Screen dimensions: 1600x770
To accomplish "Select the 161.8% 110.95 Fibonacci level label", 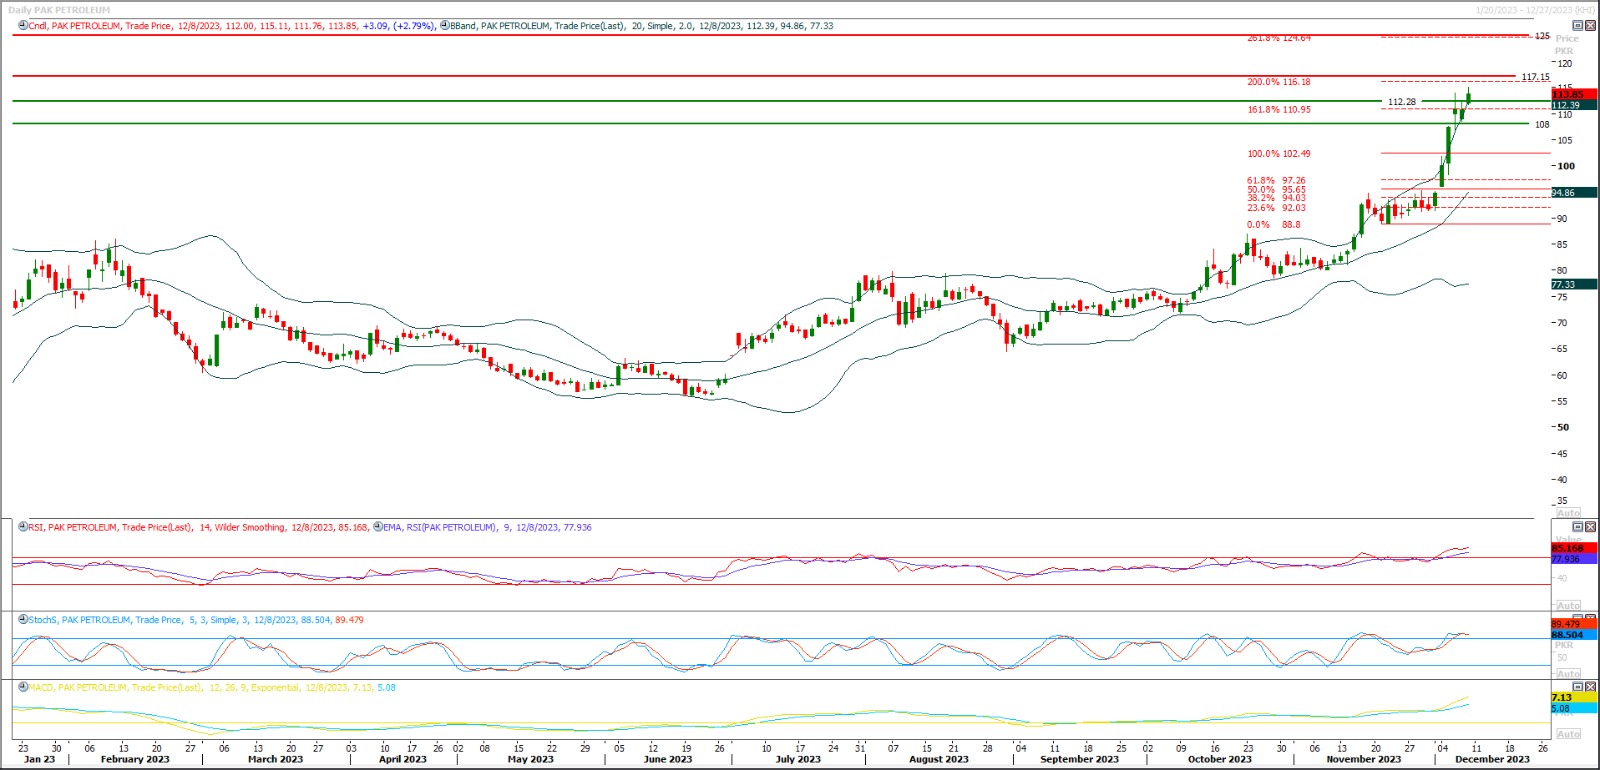I will [x=1278, y=110].
